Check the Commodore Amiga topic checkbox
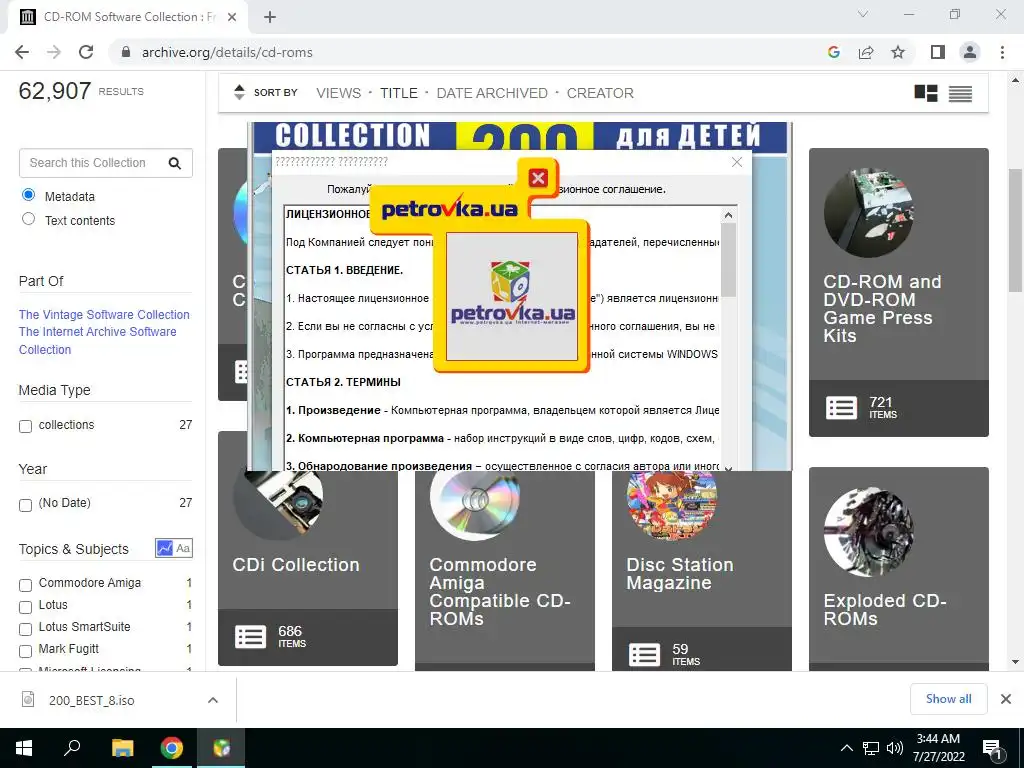This screenshot has width=1024, height=768. pyautogui.click(x=25, y=585)
